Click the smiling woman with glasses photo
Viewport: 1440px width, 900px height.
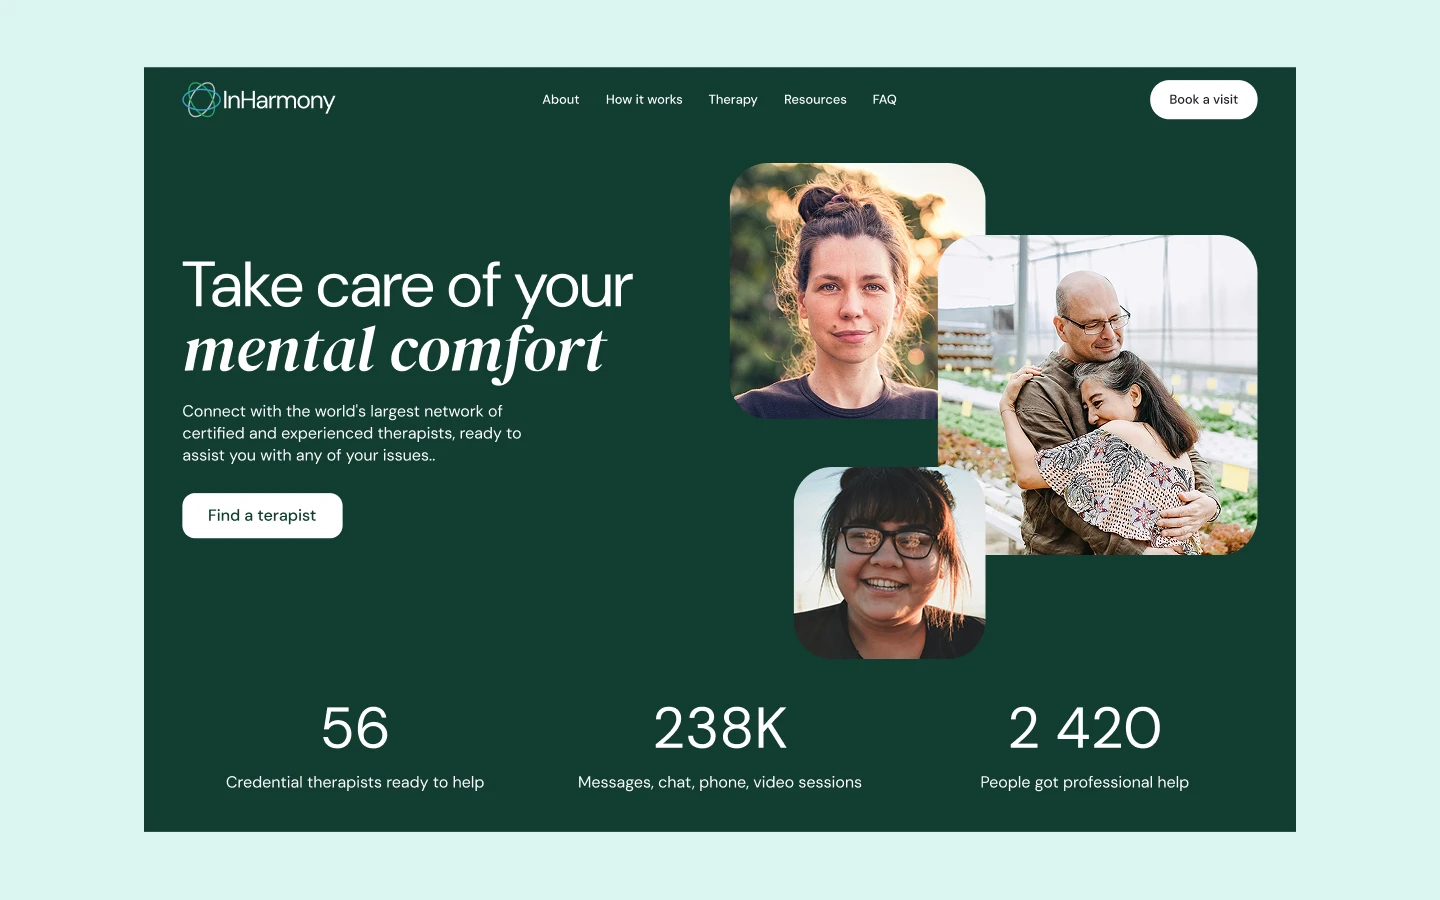[889, 563]
